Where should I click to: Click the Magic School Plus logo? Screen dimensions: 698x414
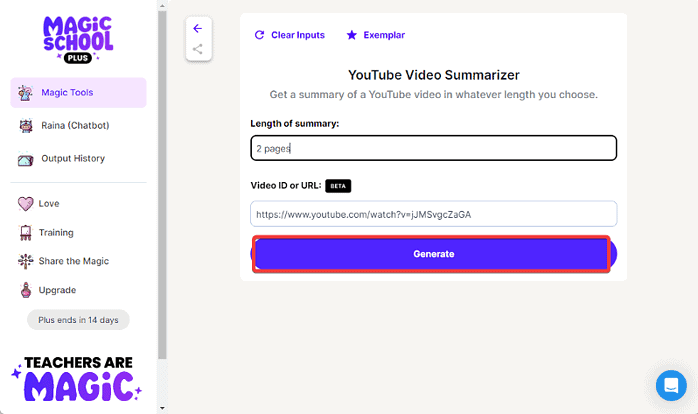click(78, 38)
